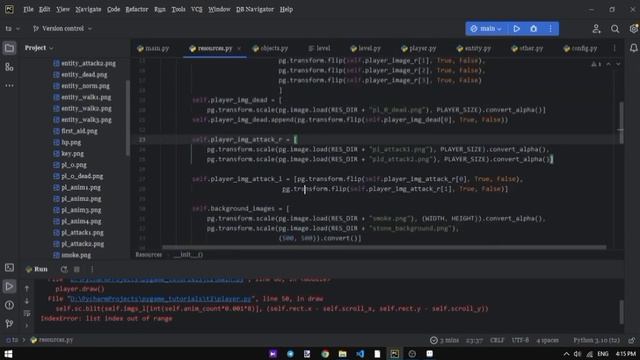Toggle read-only lock icon in status bar
Screen dimensions: 640x360
632,340
